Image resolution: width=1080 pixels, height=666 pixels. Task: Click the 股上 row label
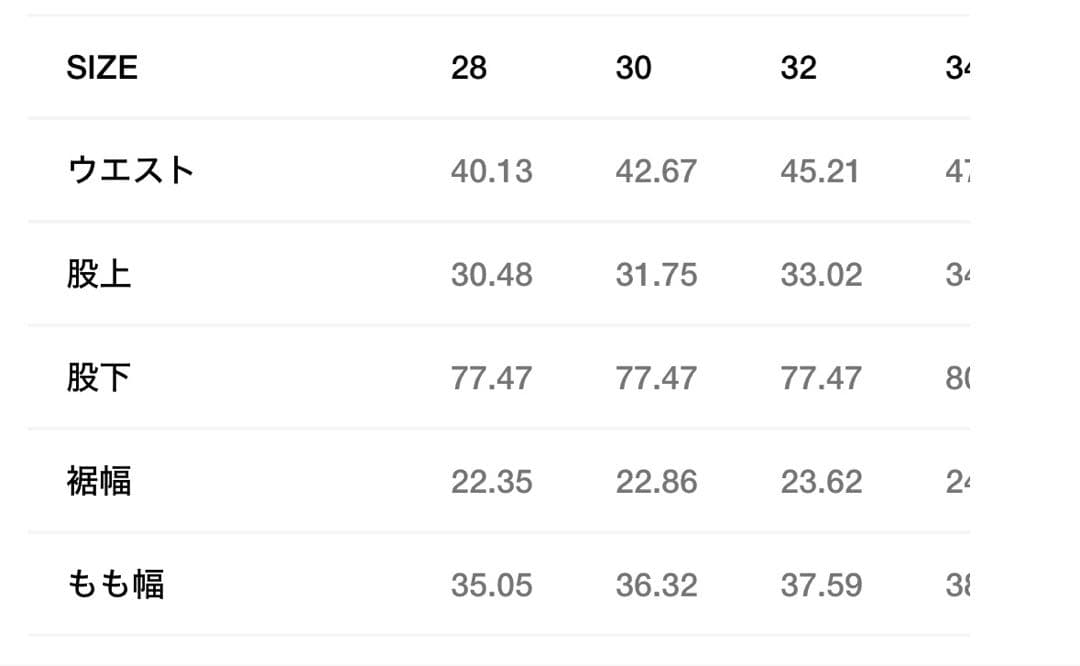pos(99,275)
